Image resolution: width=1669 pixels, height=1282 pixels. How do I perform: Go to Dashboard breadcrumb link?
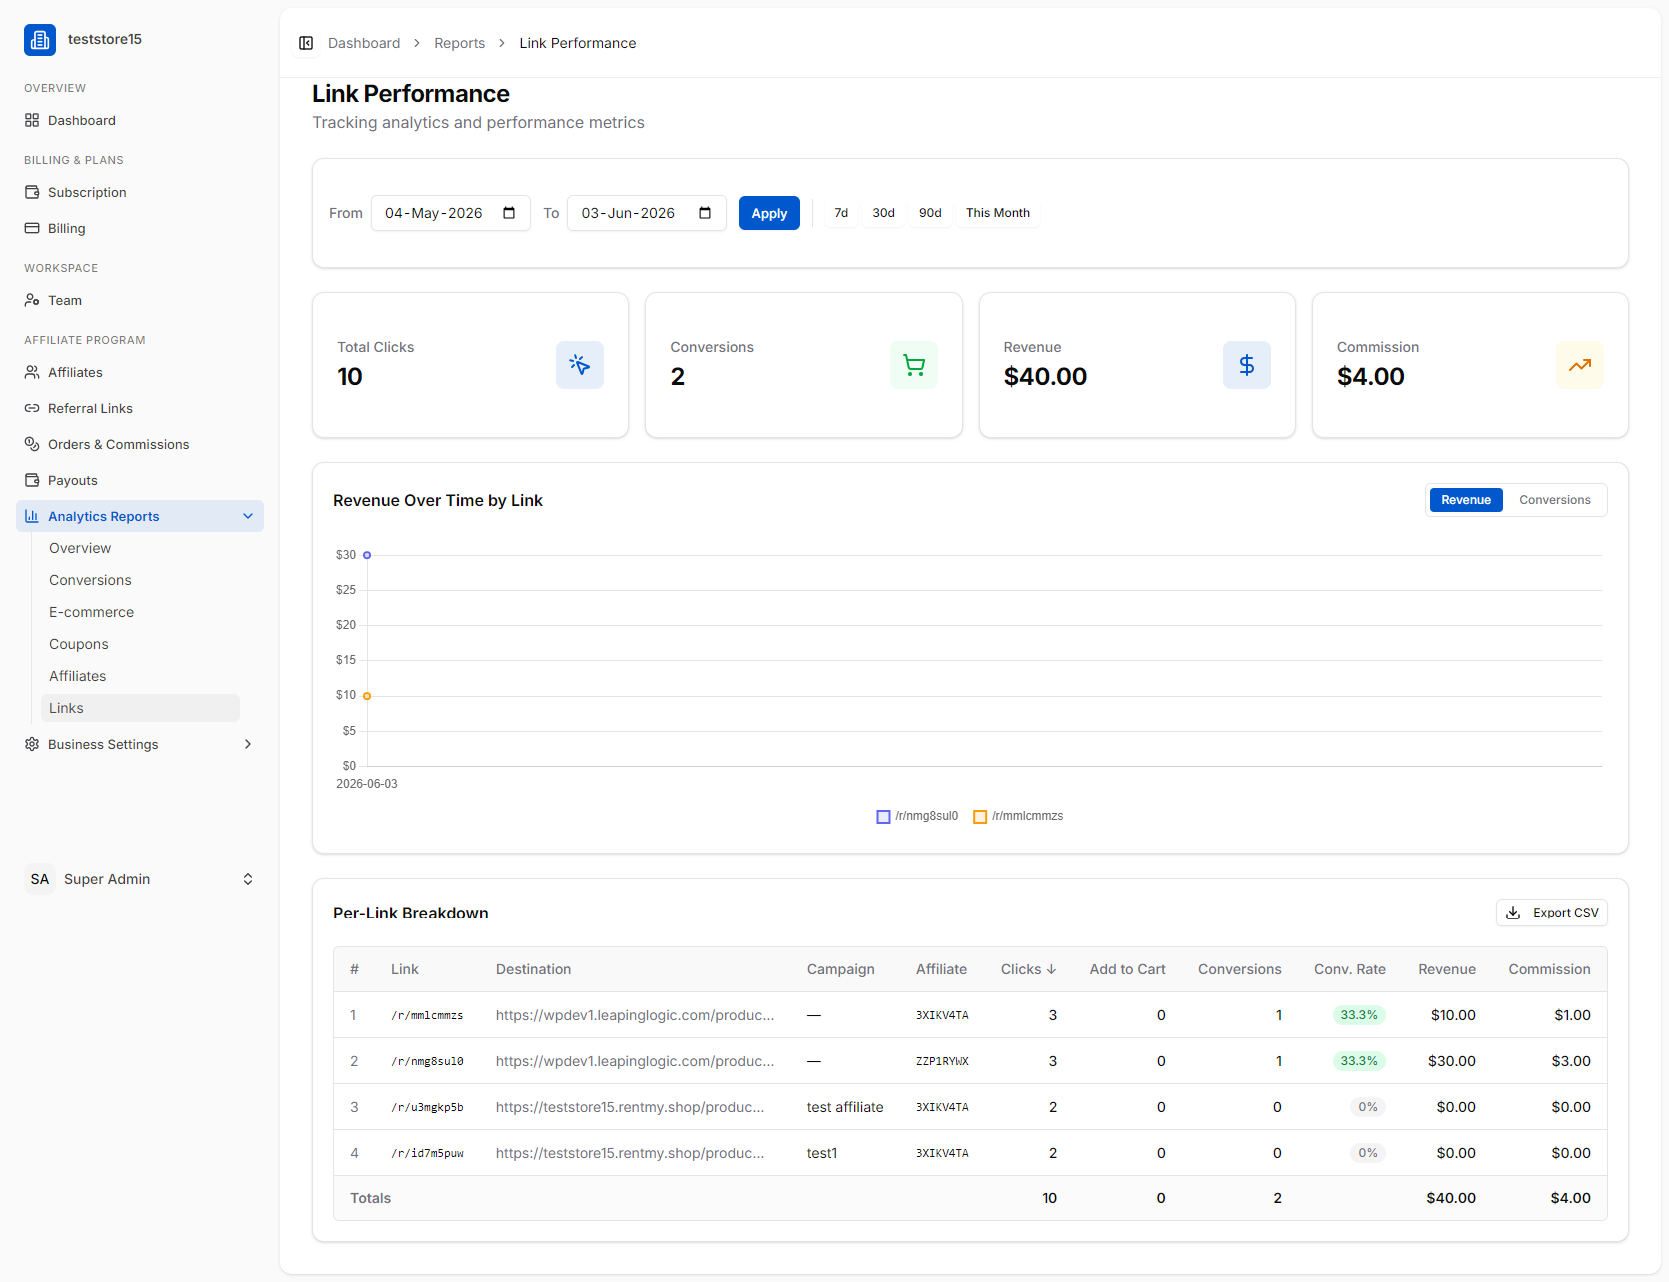(x=364, y=43)
